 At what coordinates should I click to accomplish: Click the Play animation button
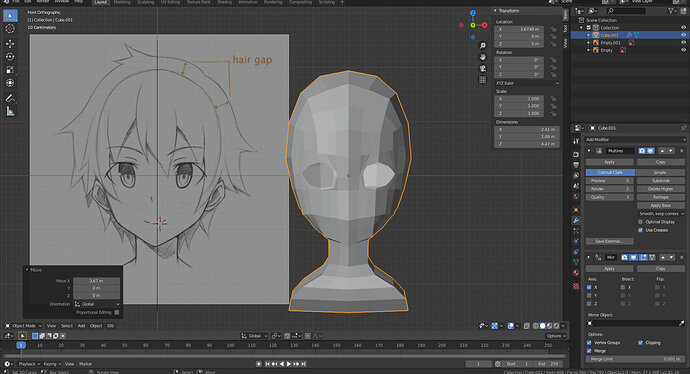[x=289, y=364]
